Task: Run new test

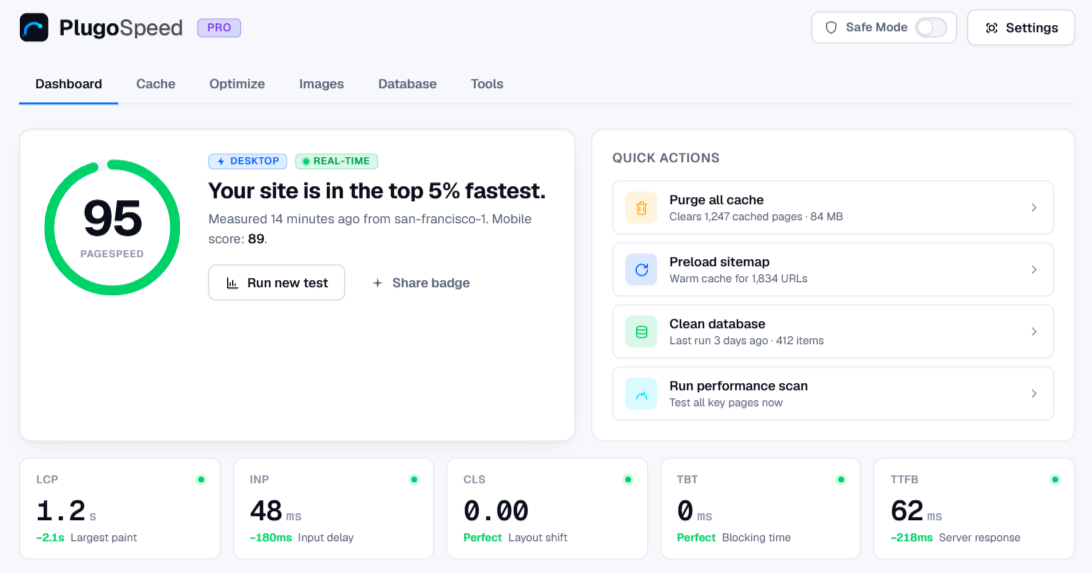Action: pos(276,283)
